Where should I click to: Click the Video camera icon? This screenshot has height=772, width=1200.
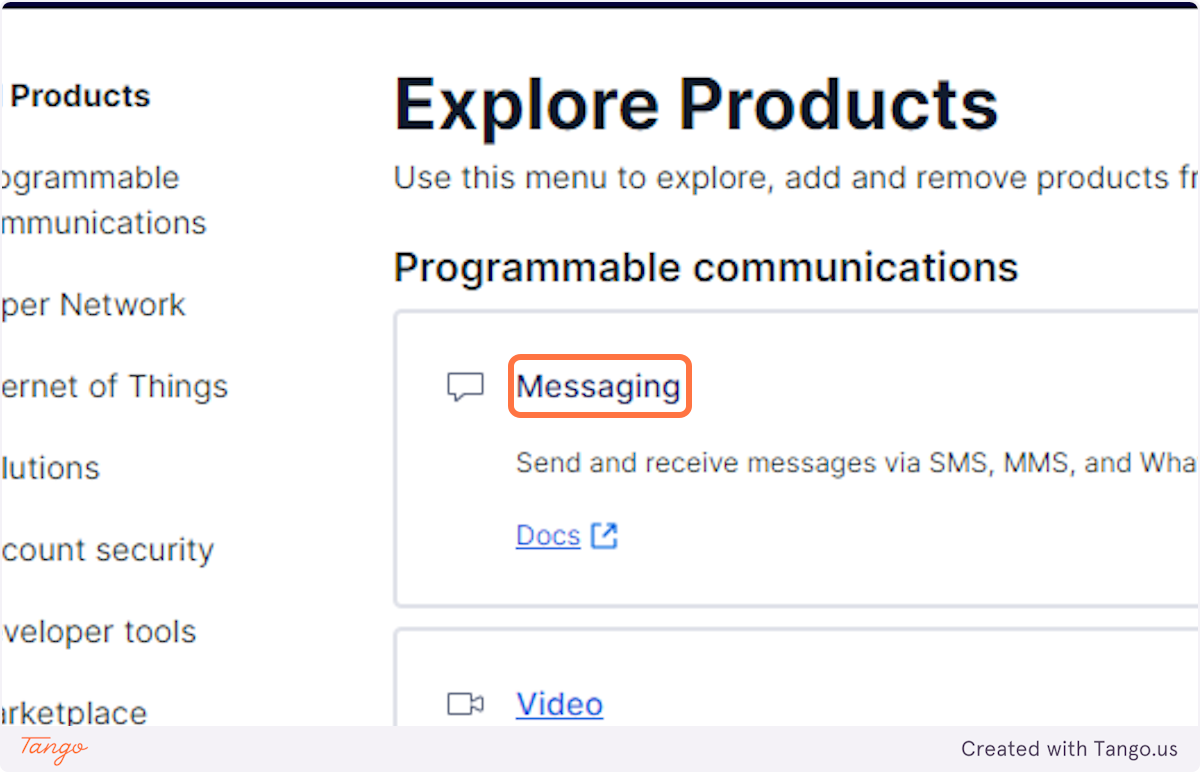tap(465, 704)
